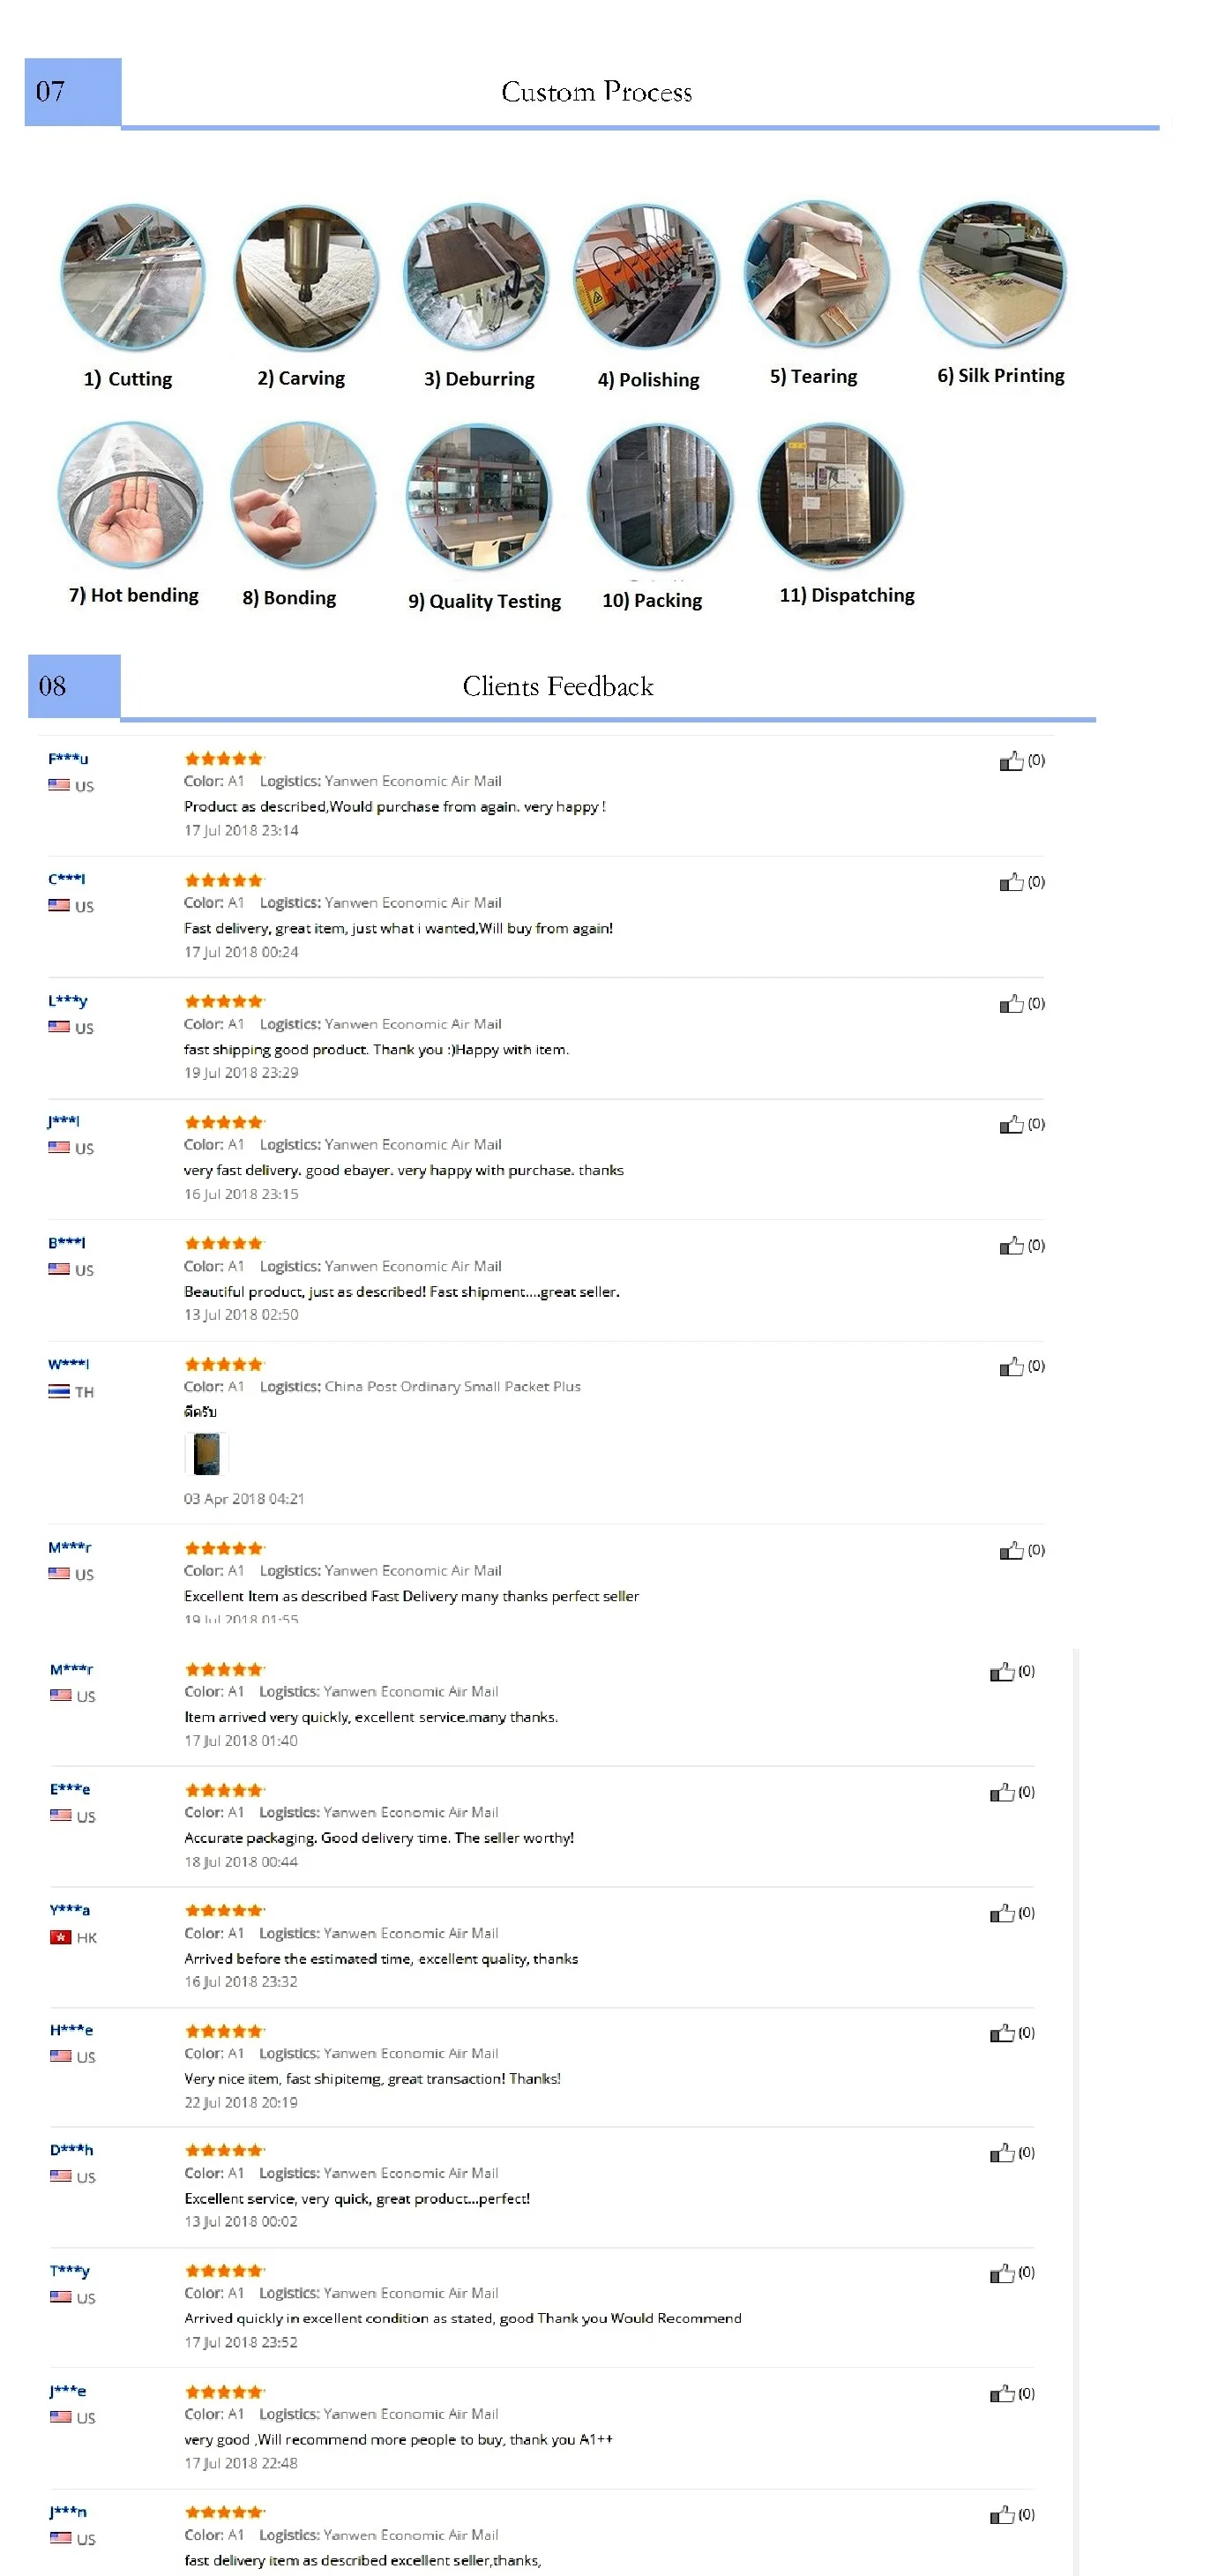1210x2576 pixels.
Task: View the Dispatching process image
Action: click(x=830, y=496)
